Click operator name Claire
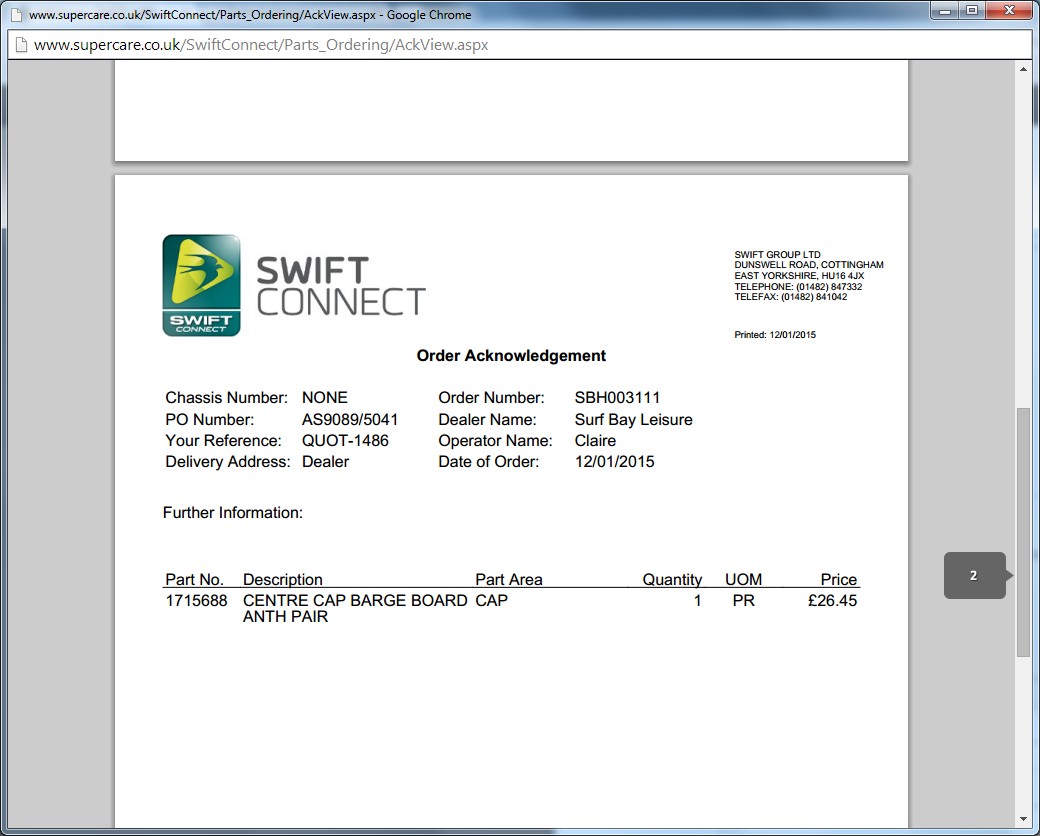This screenshot has width=1040, height=836. (595, 441)
